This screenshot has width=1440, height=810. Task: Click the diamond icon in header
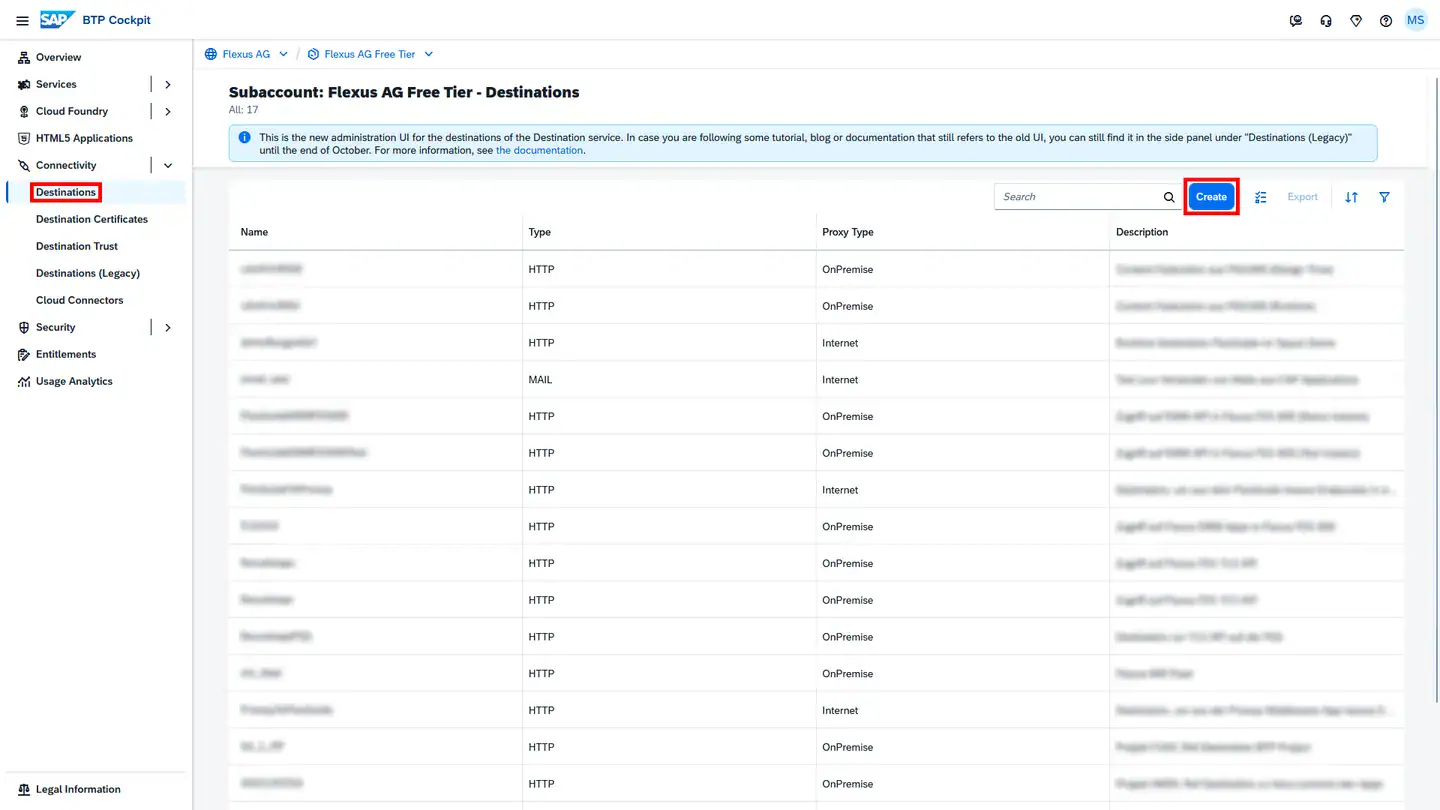1356,21
